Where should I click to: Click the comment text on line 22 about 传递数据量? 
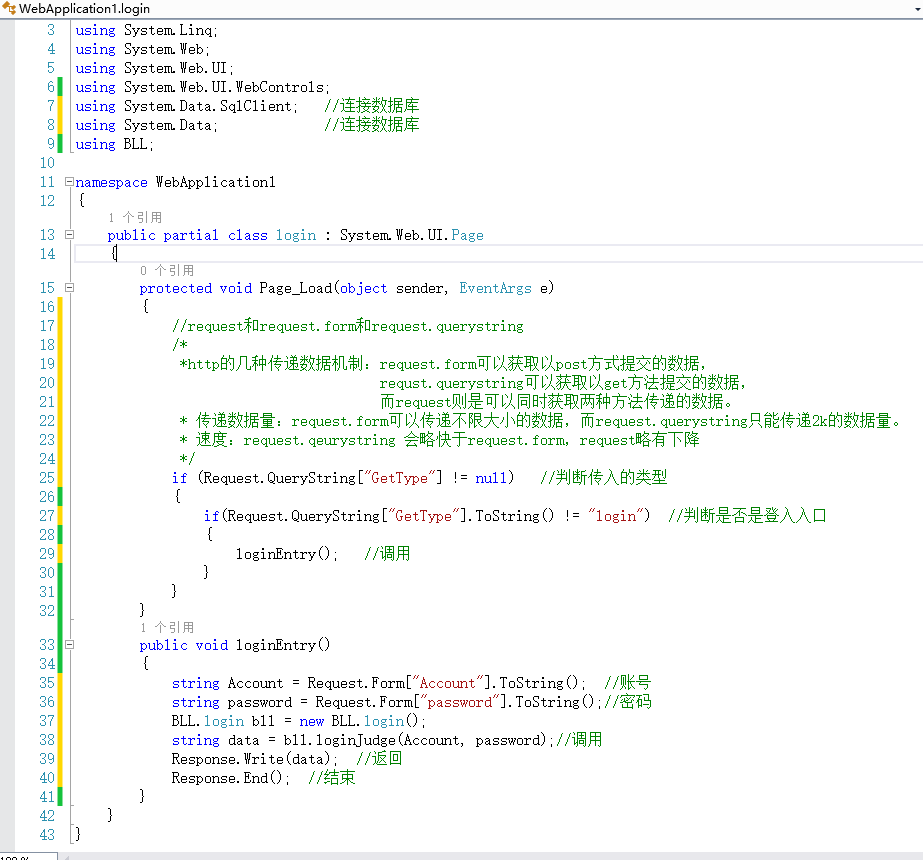pyautogui.click(x=540, y=421)
